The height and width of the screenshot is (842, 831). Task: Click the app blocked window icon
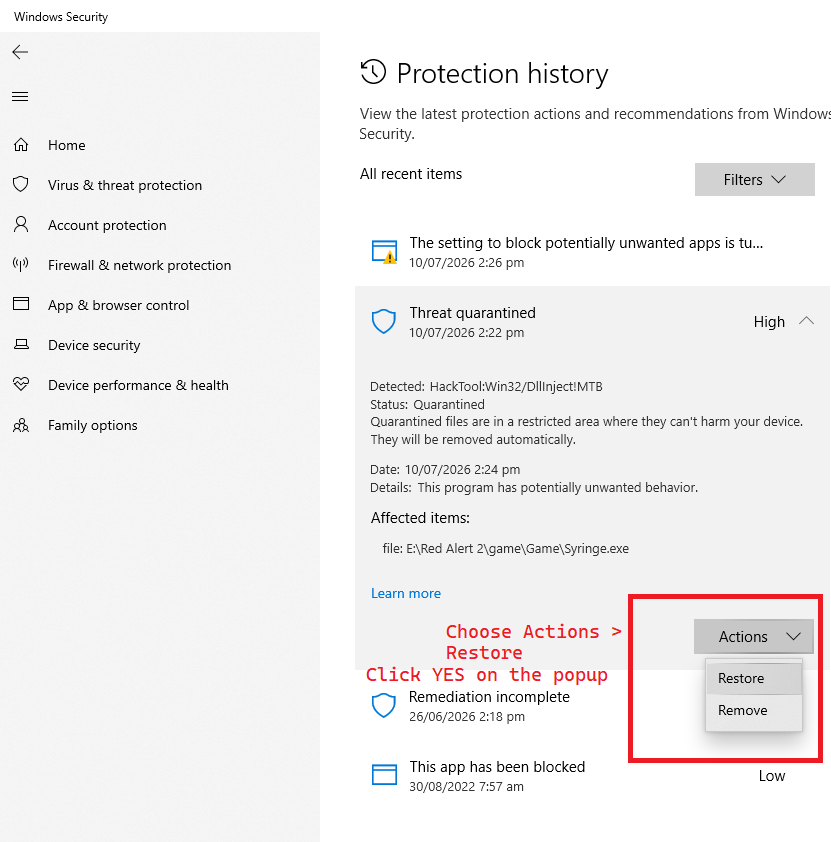[384, 775]
